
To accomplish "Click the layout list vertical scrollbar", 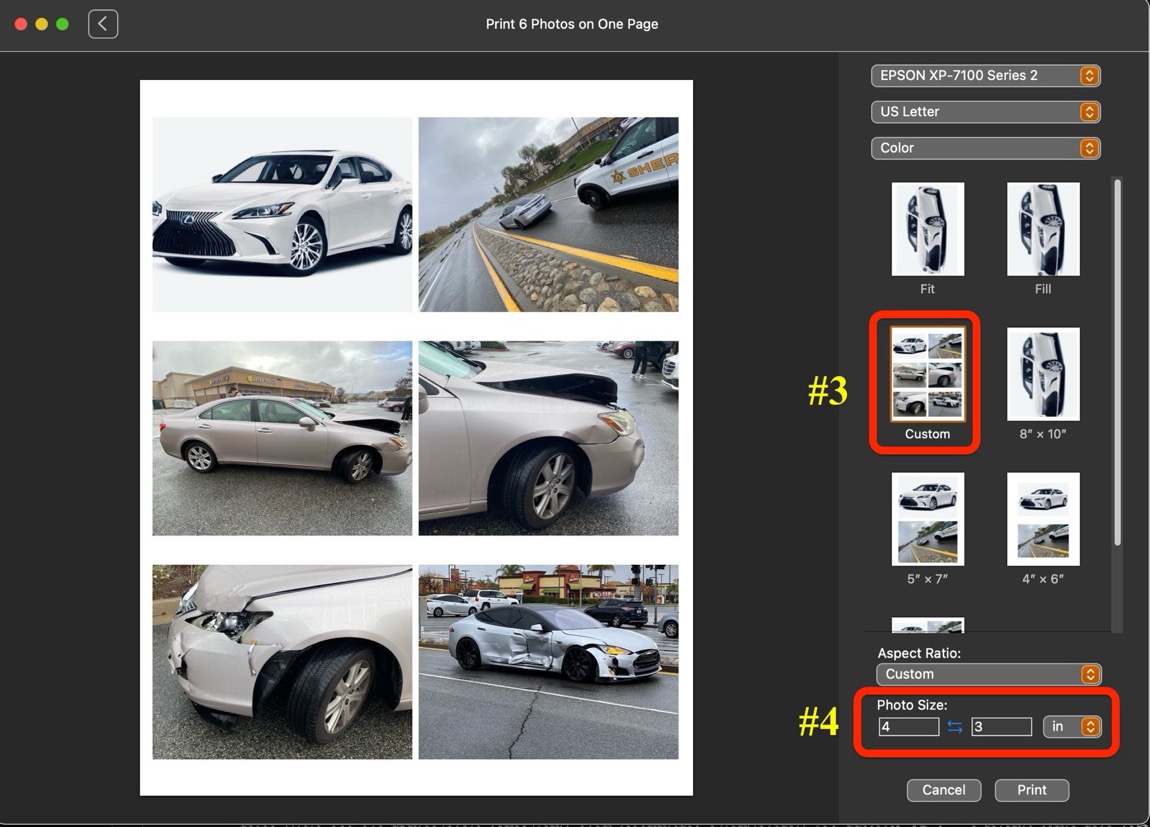I will click(1117, 362).
